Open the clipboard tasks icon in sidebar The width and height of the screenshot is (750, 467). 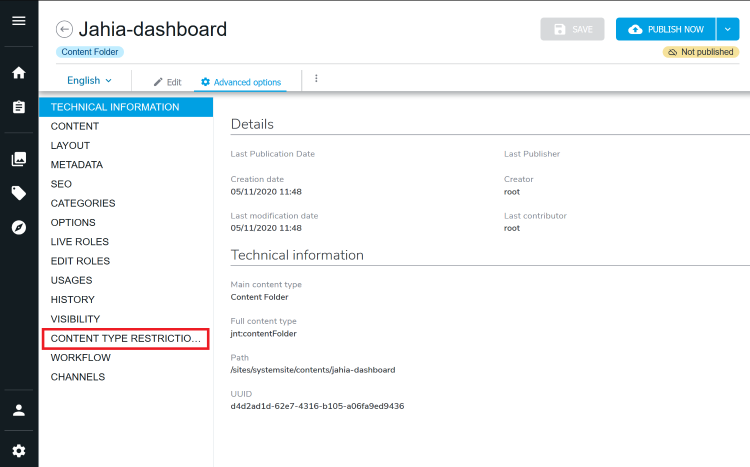[19, 107]
